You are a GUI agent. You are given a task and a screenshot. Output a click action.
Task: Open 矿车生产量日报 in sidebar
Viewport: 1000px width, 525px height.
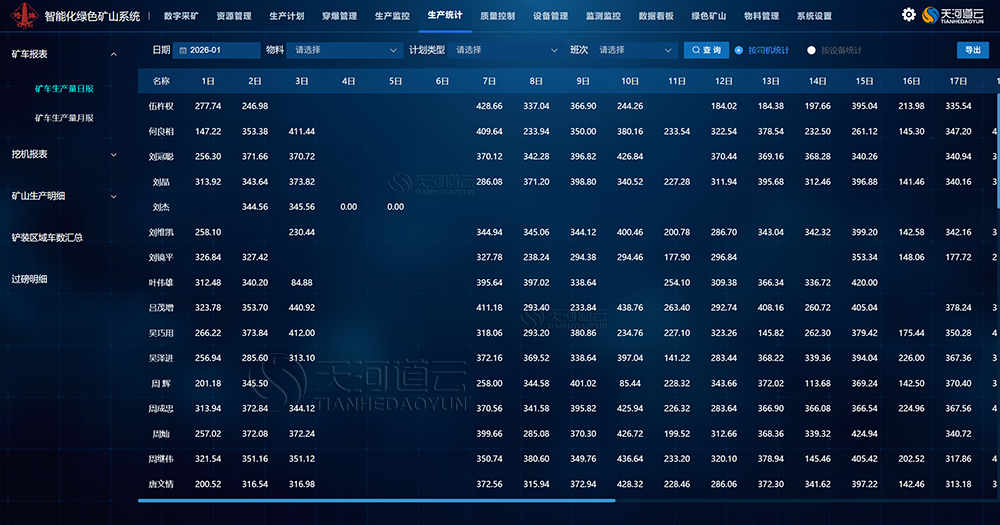(x=64, y=89)
